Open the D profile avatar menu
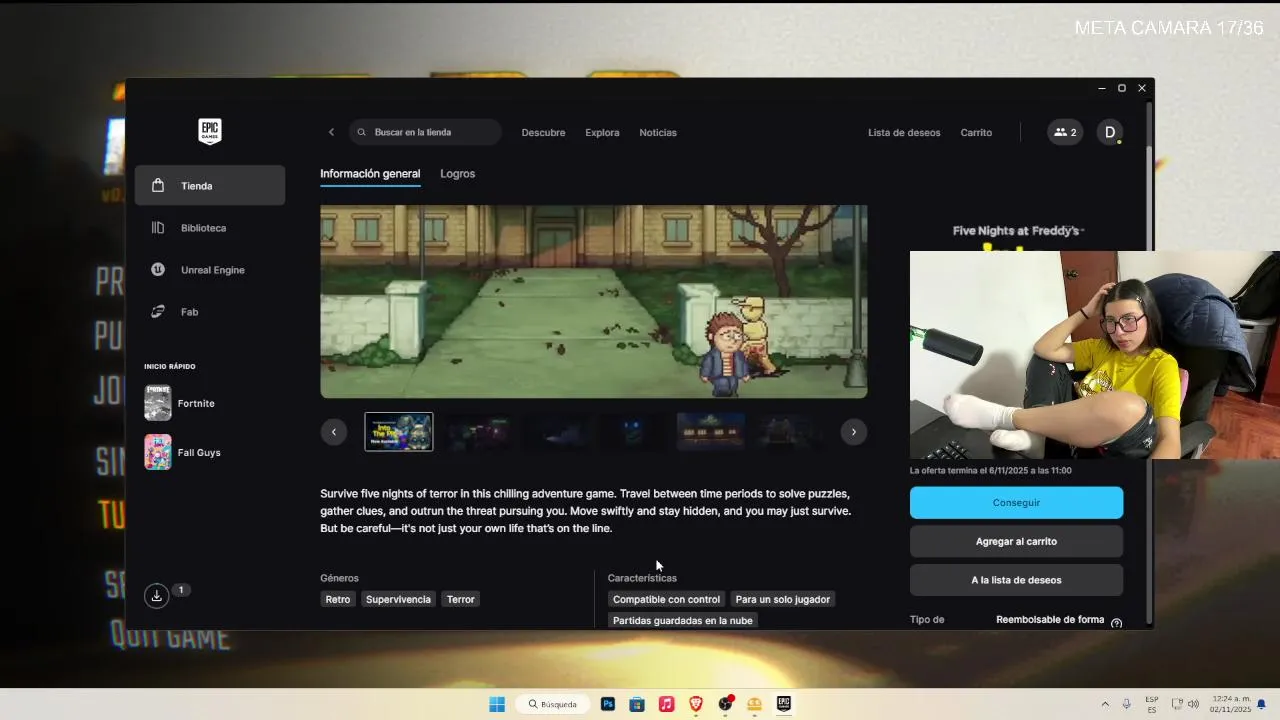 pyautogui.click(x=1110, y=132)
